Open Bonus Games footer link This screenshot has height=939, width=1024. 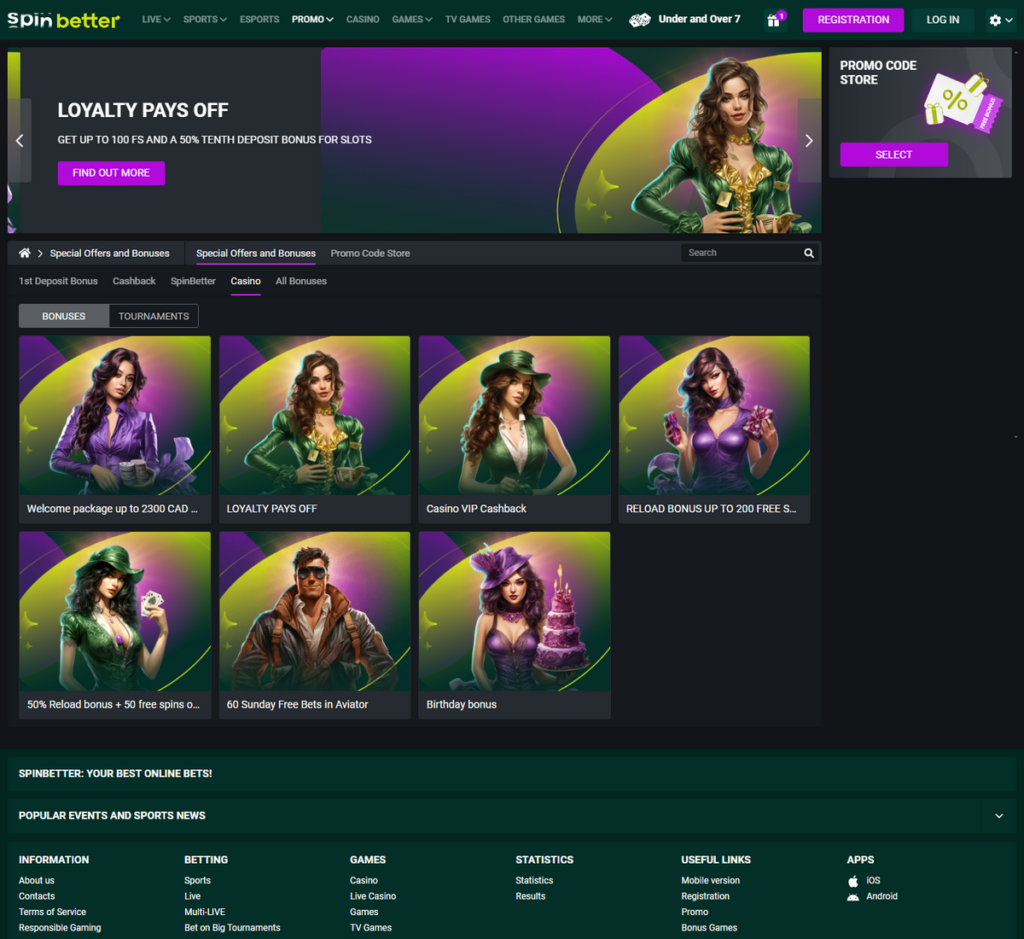pyautogui.click(x=709, y=928)
